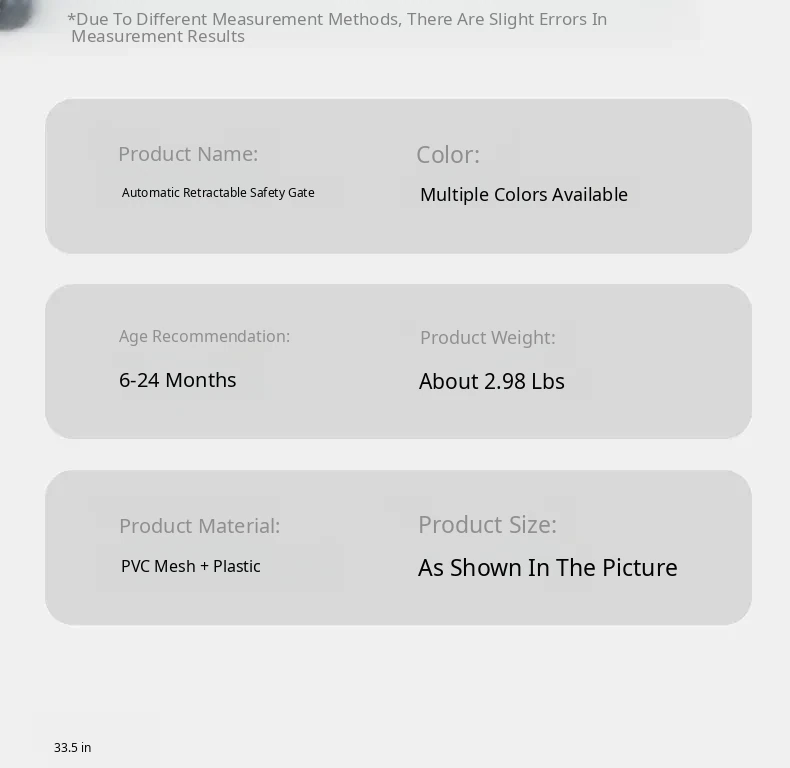Click 'Automatic Retractable Safety Gate' text
This screenshot has width=790, height=768.
[218, 193]
